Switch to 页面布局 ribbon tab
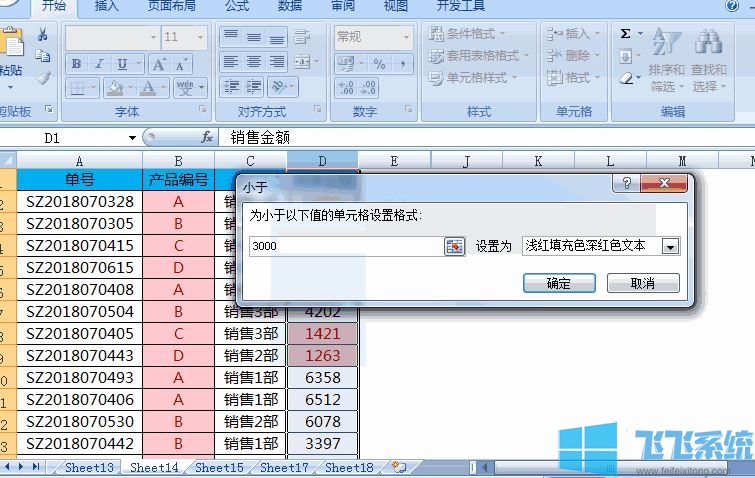755x478 pixels. tap(171, 6)
